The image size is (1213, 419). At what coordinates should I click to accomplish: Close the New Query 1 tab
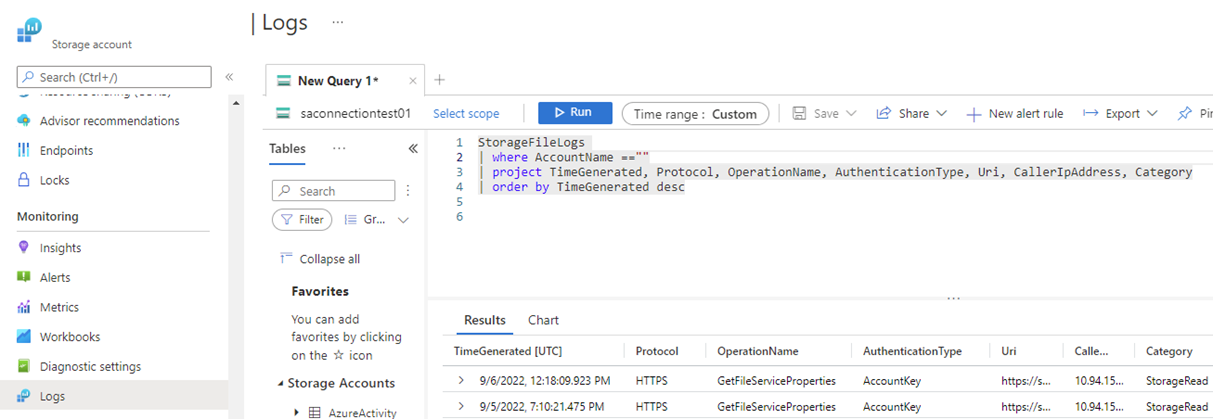pos(412,81)
